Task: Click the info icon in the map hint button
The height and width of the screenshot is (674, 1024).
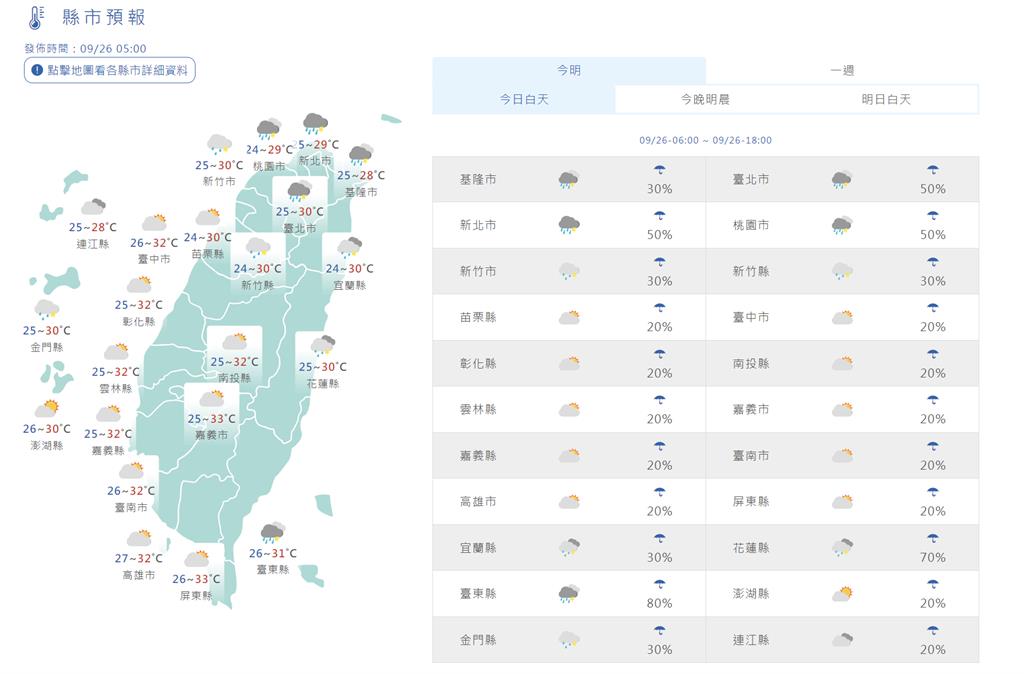Action: (x=37, y=70)
